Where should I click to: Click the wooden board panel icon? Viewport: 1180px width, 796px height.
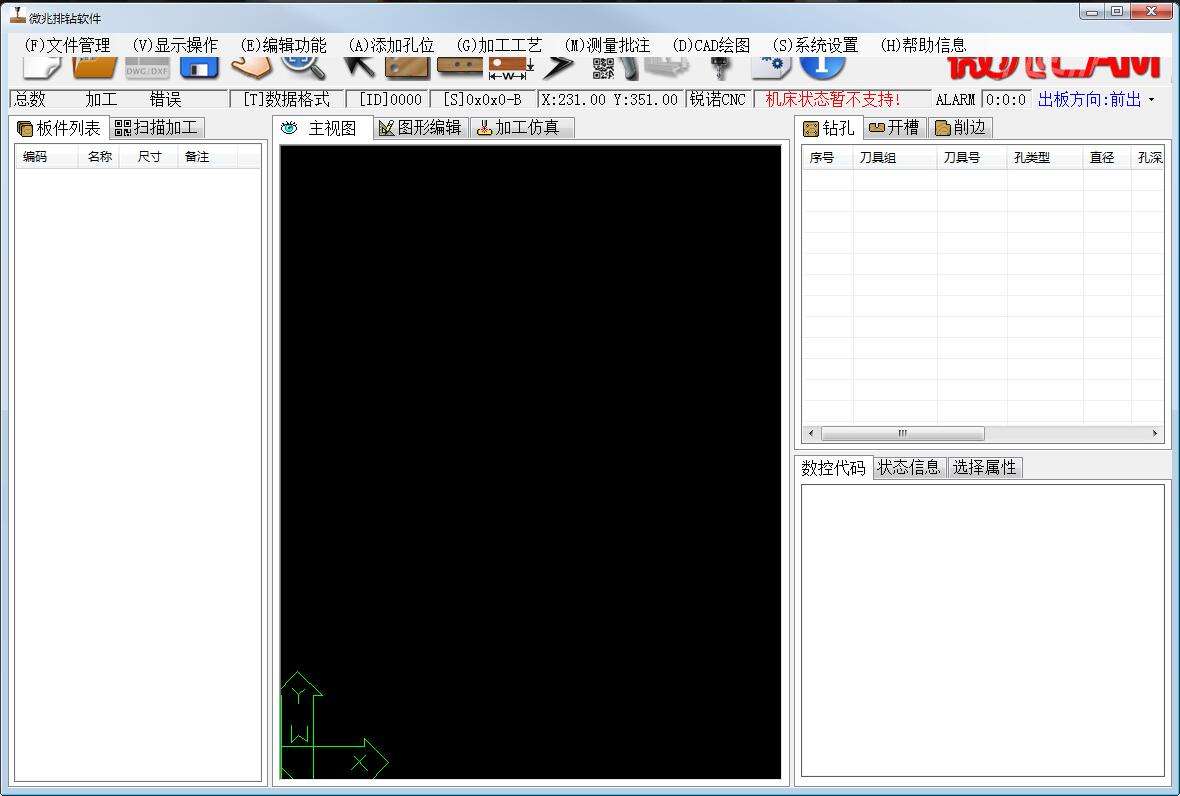407,67
